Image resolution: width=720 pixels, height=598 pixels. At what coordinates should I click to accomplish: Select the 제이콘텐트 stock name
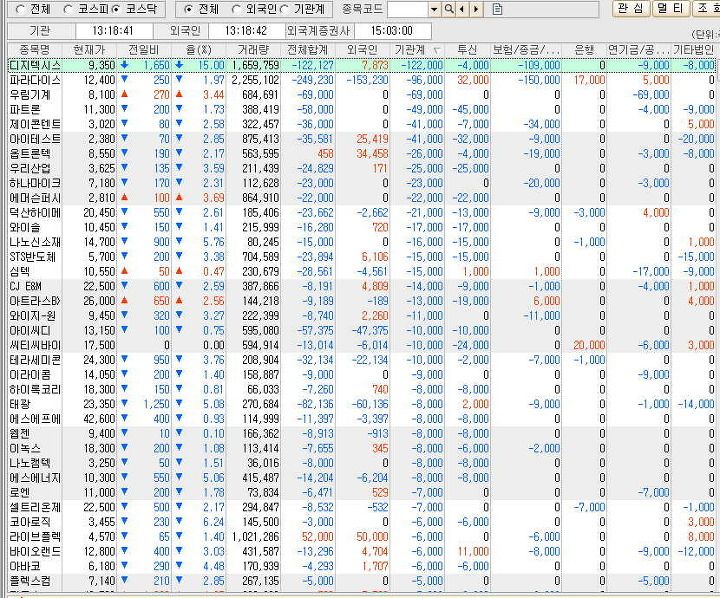(x=35, y=124)
